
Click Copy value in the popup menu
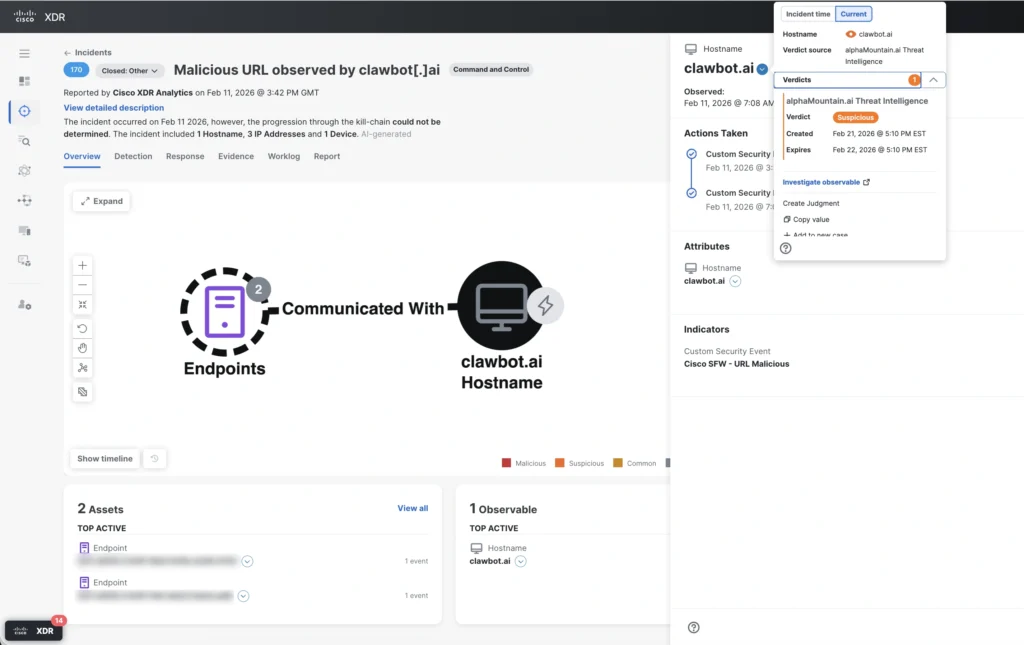pyautogui.click(x=810, y=219)
